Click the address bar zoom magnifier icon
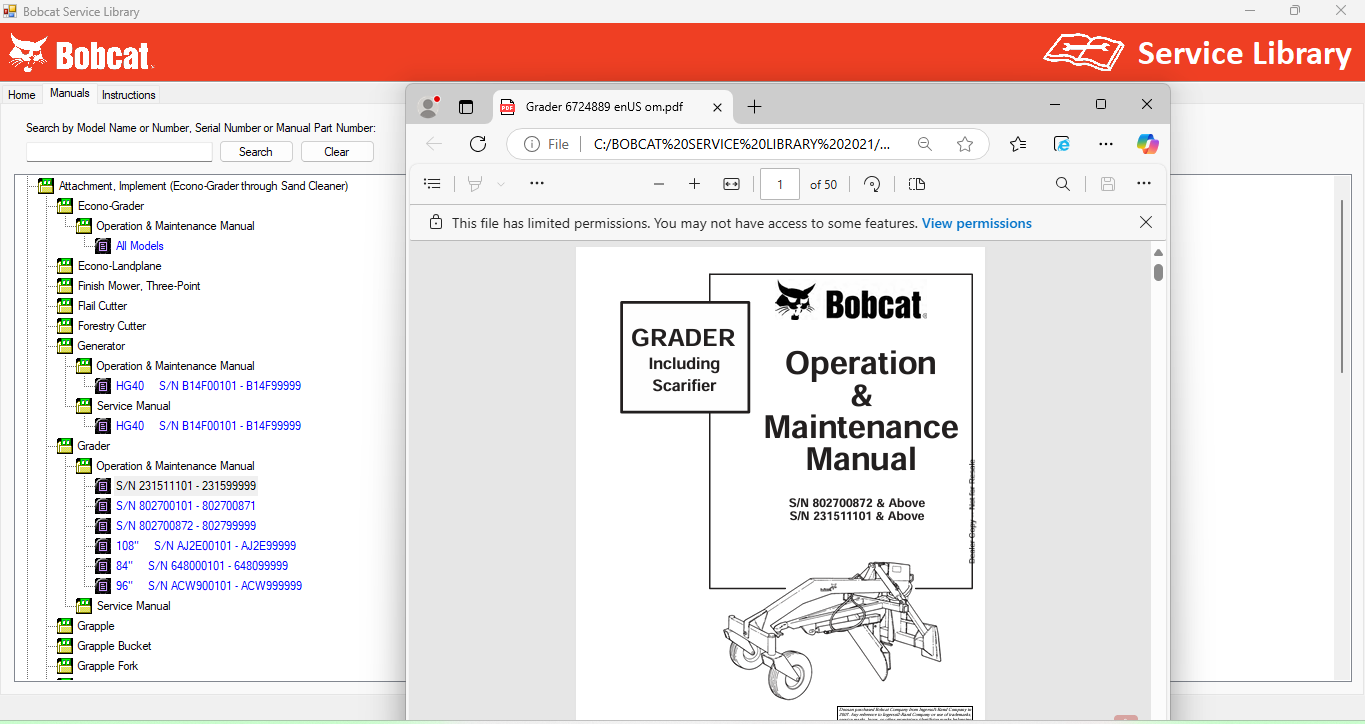 (925, 144)
